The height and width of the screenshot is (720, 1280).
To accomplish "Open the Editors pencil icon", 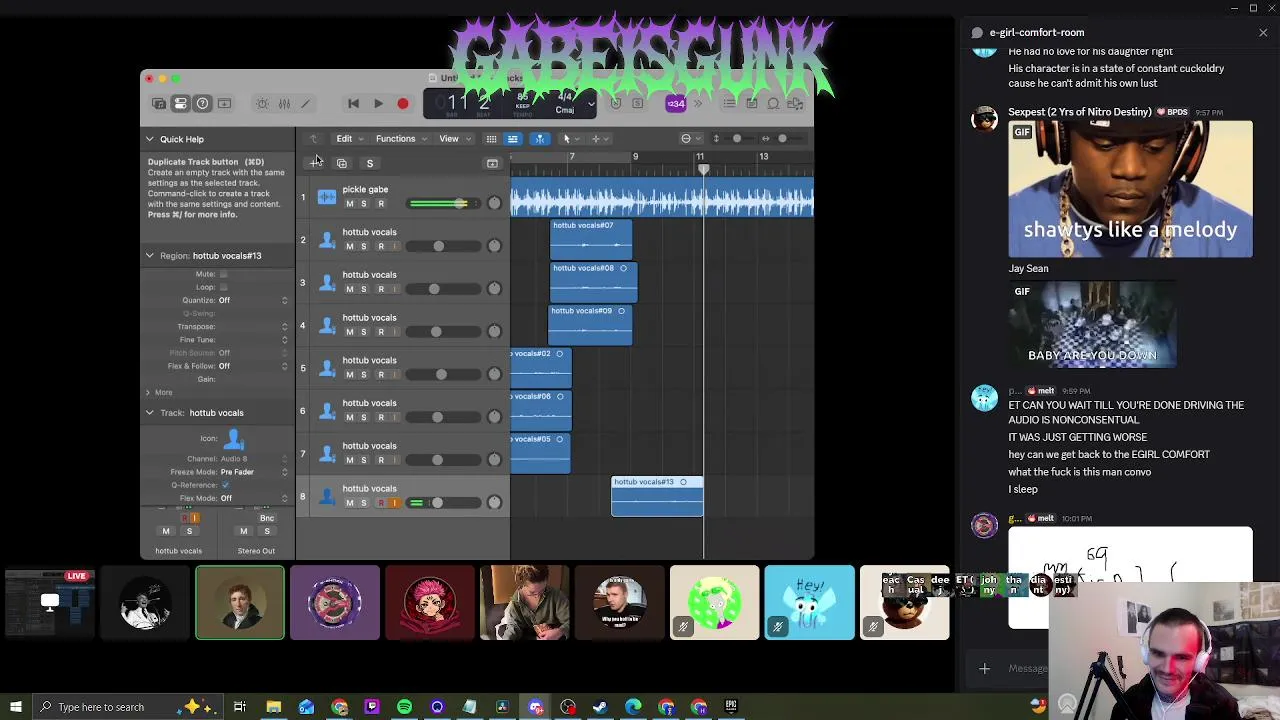I will [x=306, y=103].
